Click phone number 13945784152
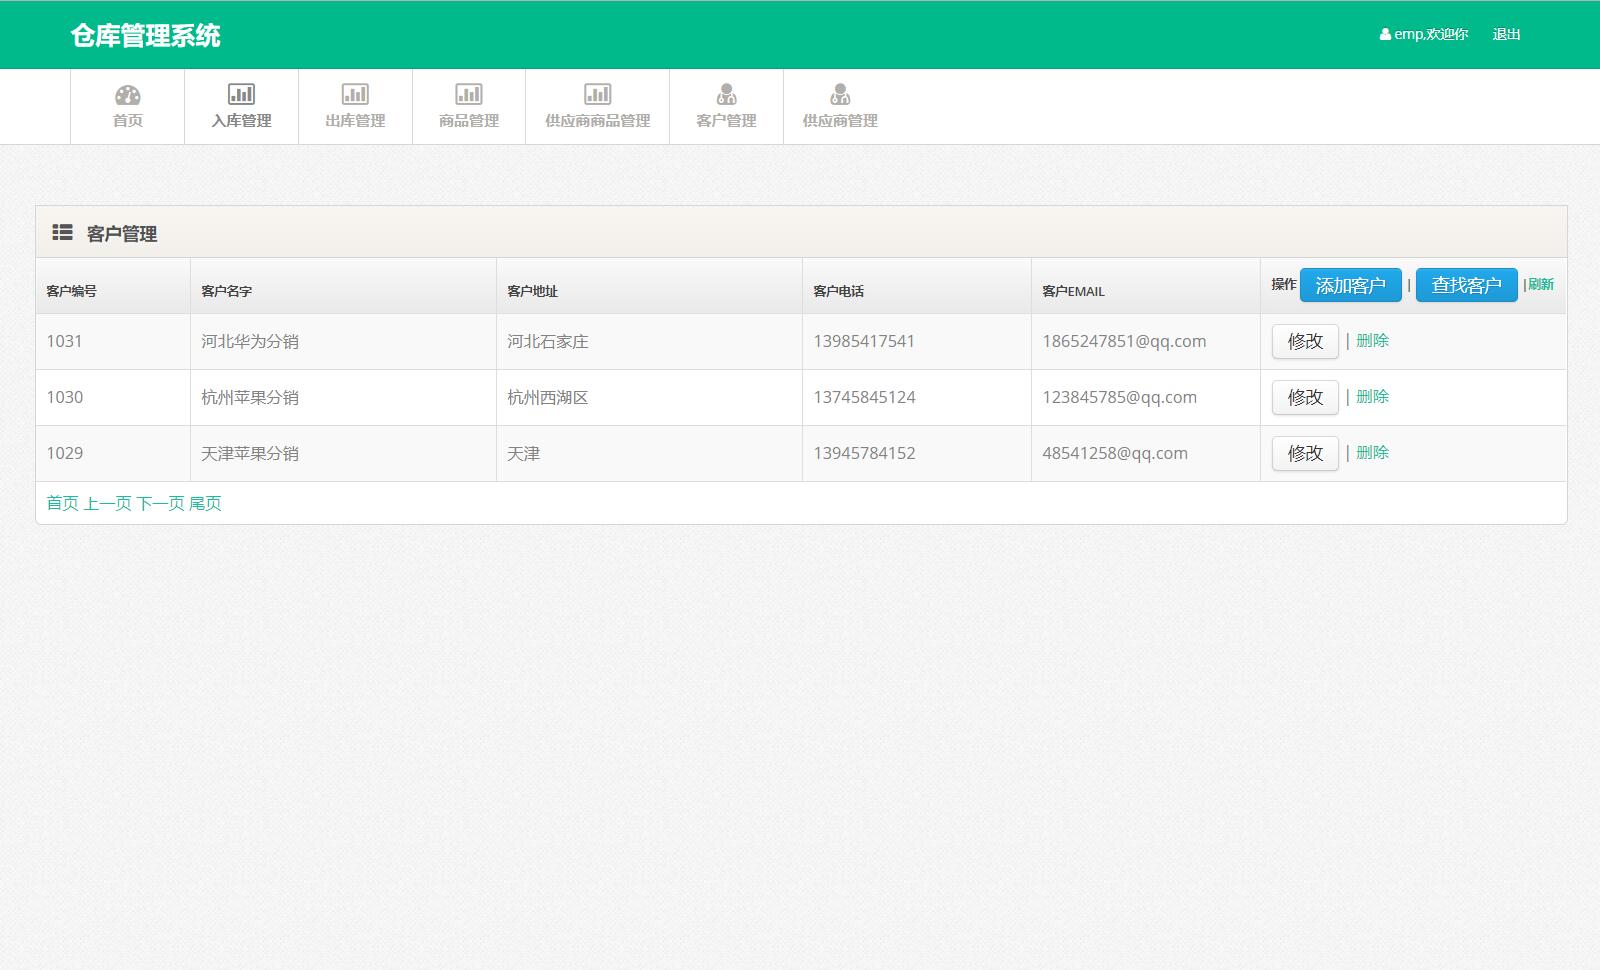Viewport: 1600px width, 970px height. click(x=864, y=453)
